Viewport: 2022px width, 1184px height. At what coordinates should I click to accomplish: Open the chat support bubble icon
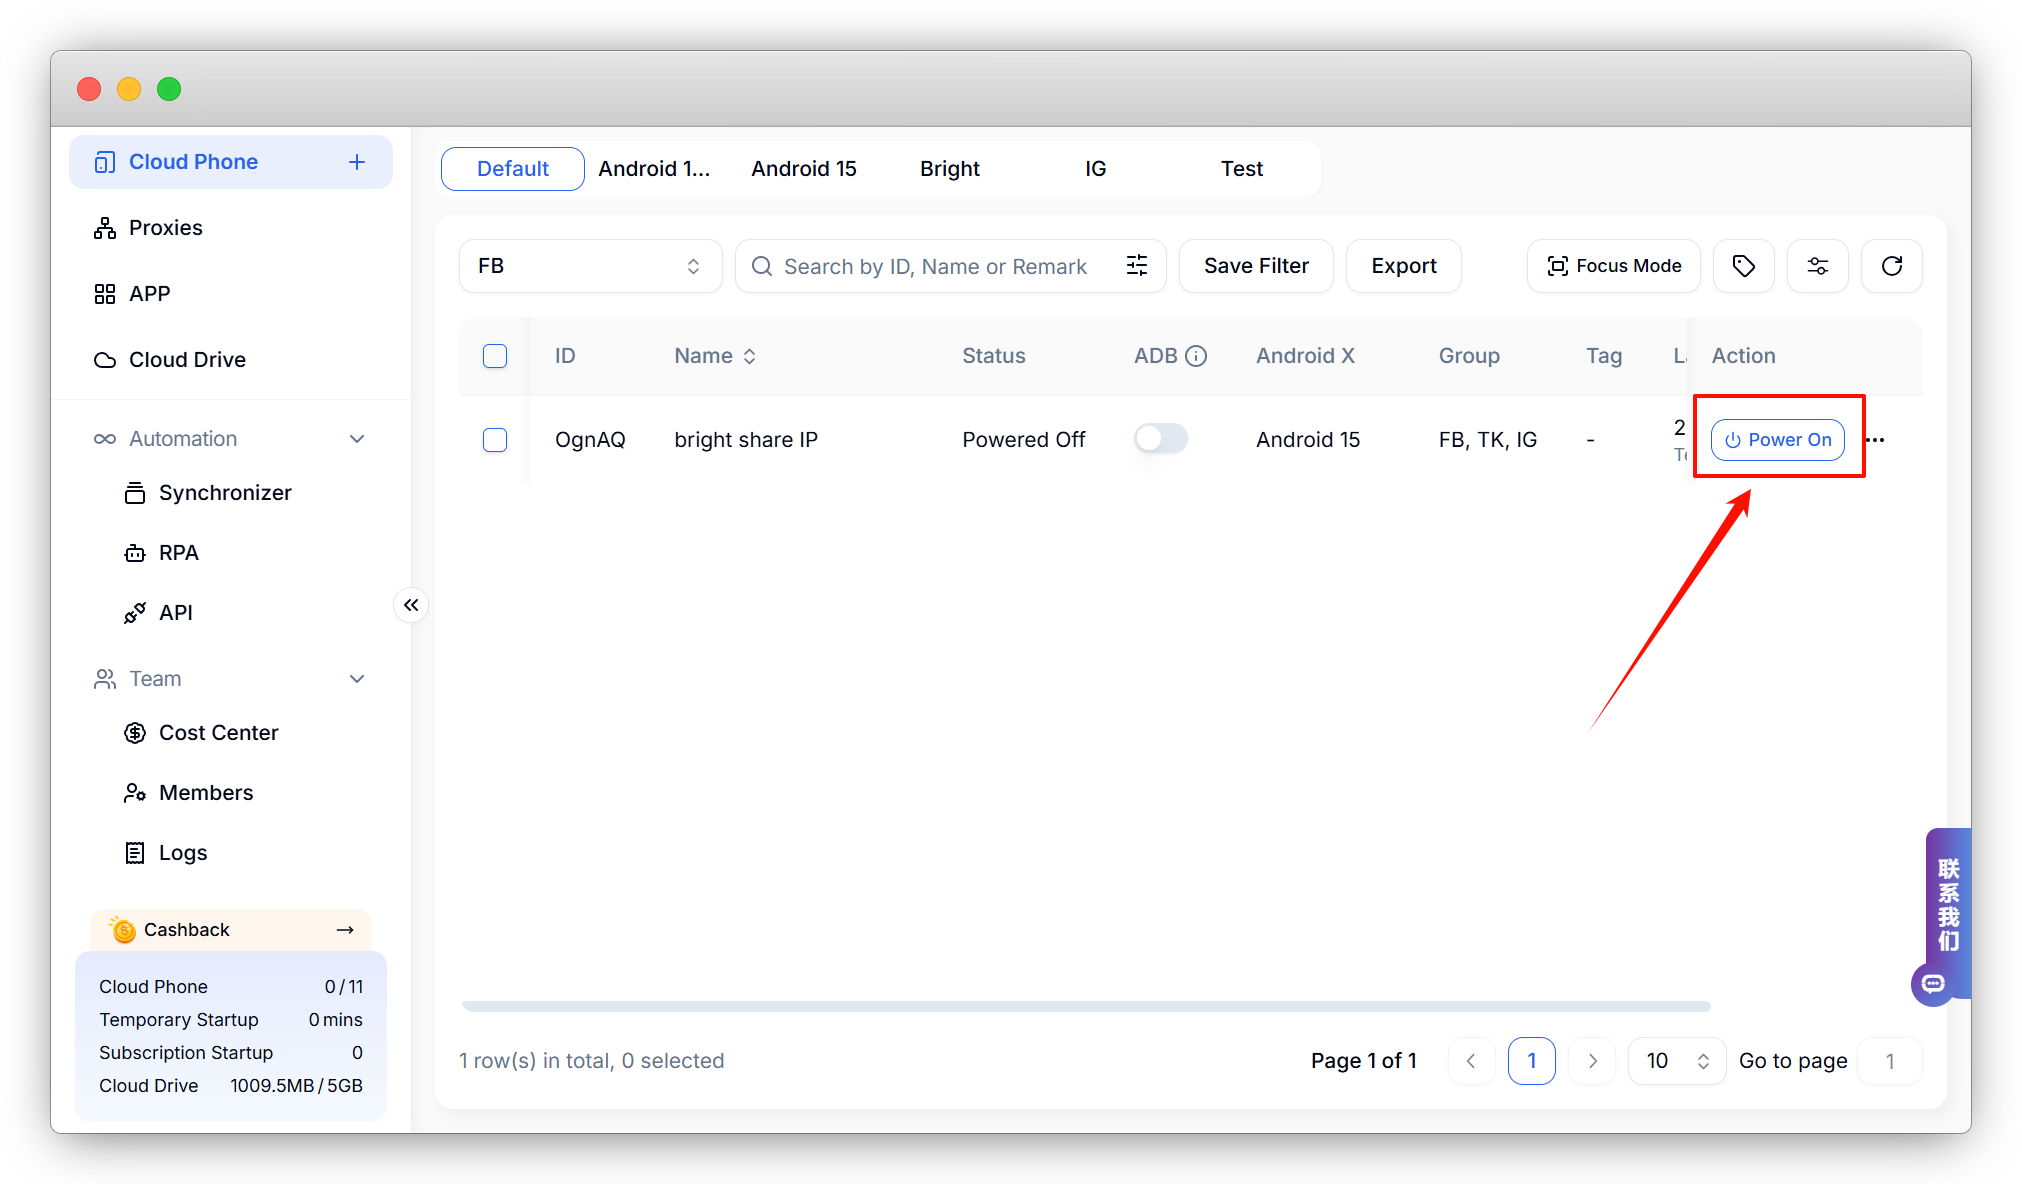1933,984
